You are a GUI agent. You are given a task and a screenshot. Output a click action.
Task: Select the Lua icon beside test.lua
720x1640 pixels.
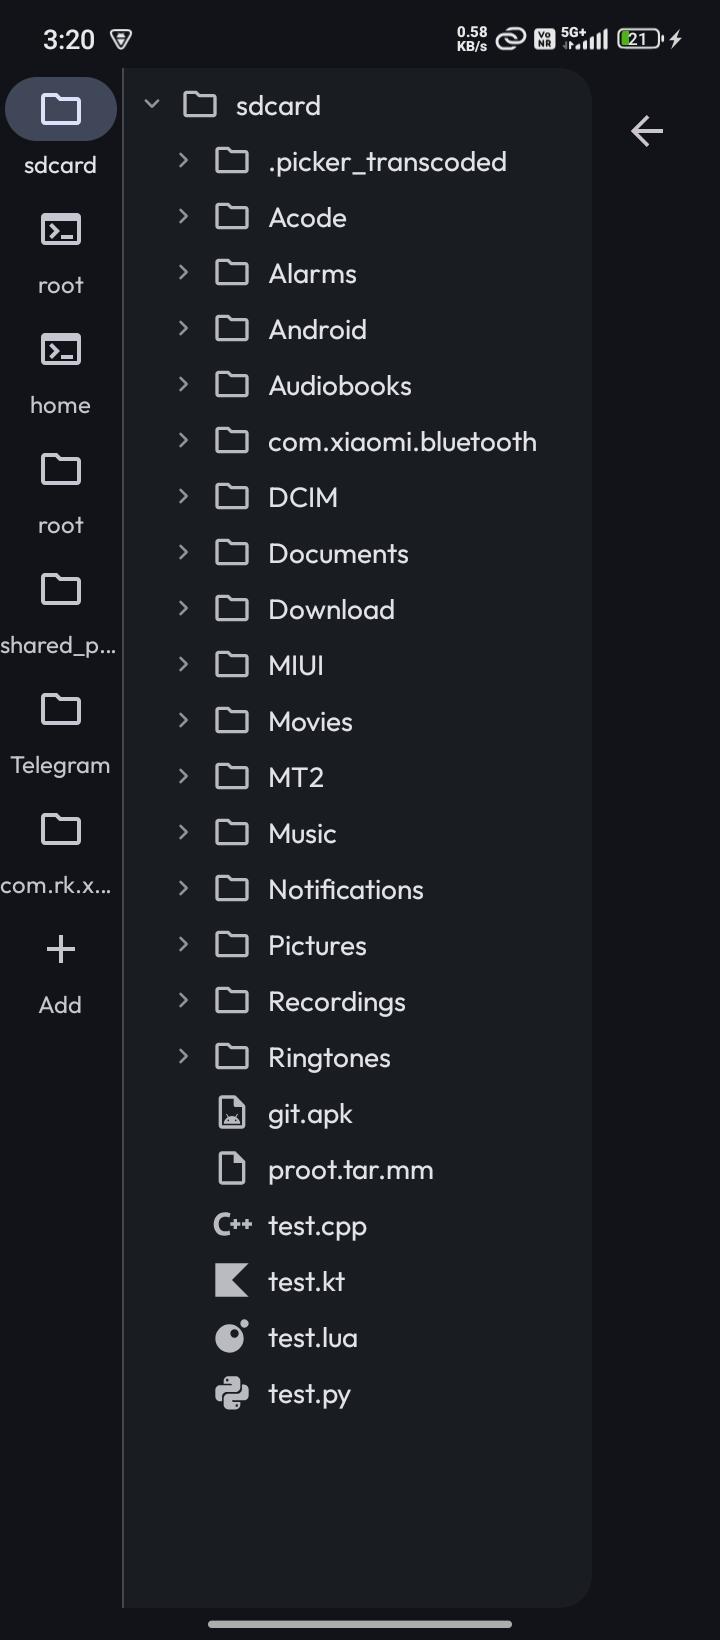tap(232, 1337)
